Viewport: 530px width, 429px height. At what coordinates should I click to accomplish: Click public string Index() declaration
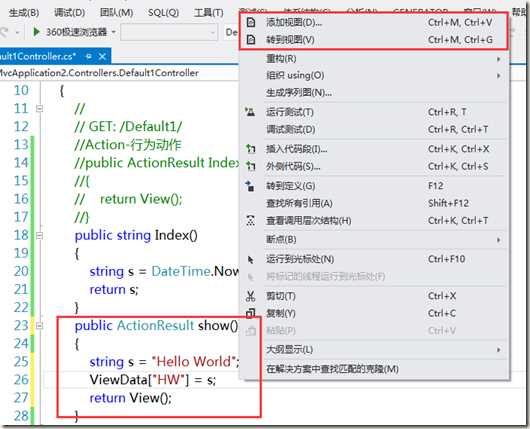coord(136,235)
